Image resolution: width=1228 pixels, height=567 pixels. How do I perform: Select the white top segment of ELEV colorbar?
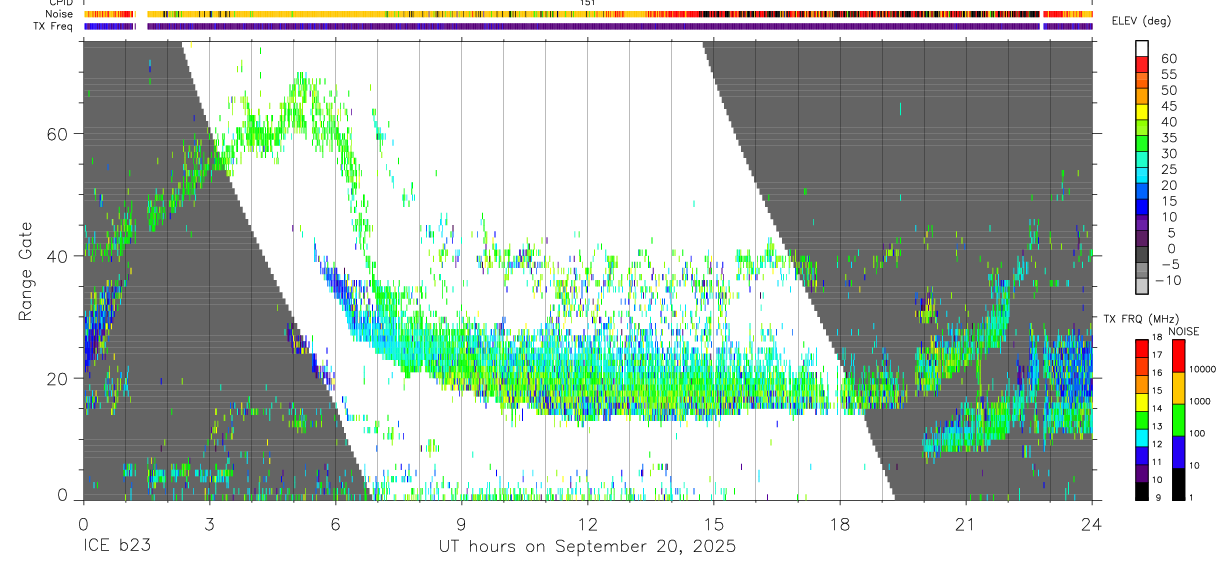pos(1142,48)
